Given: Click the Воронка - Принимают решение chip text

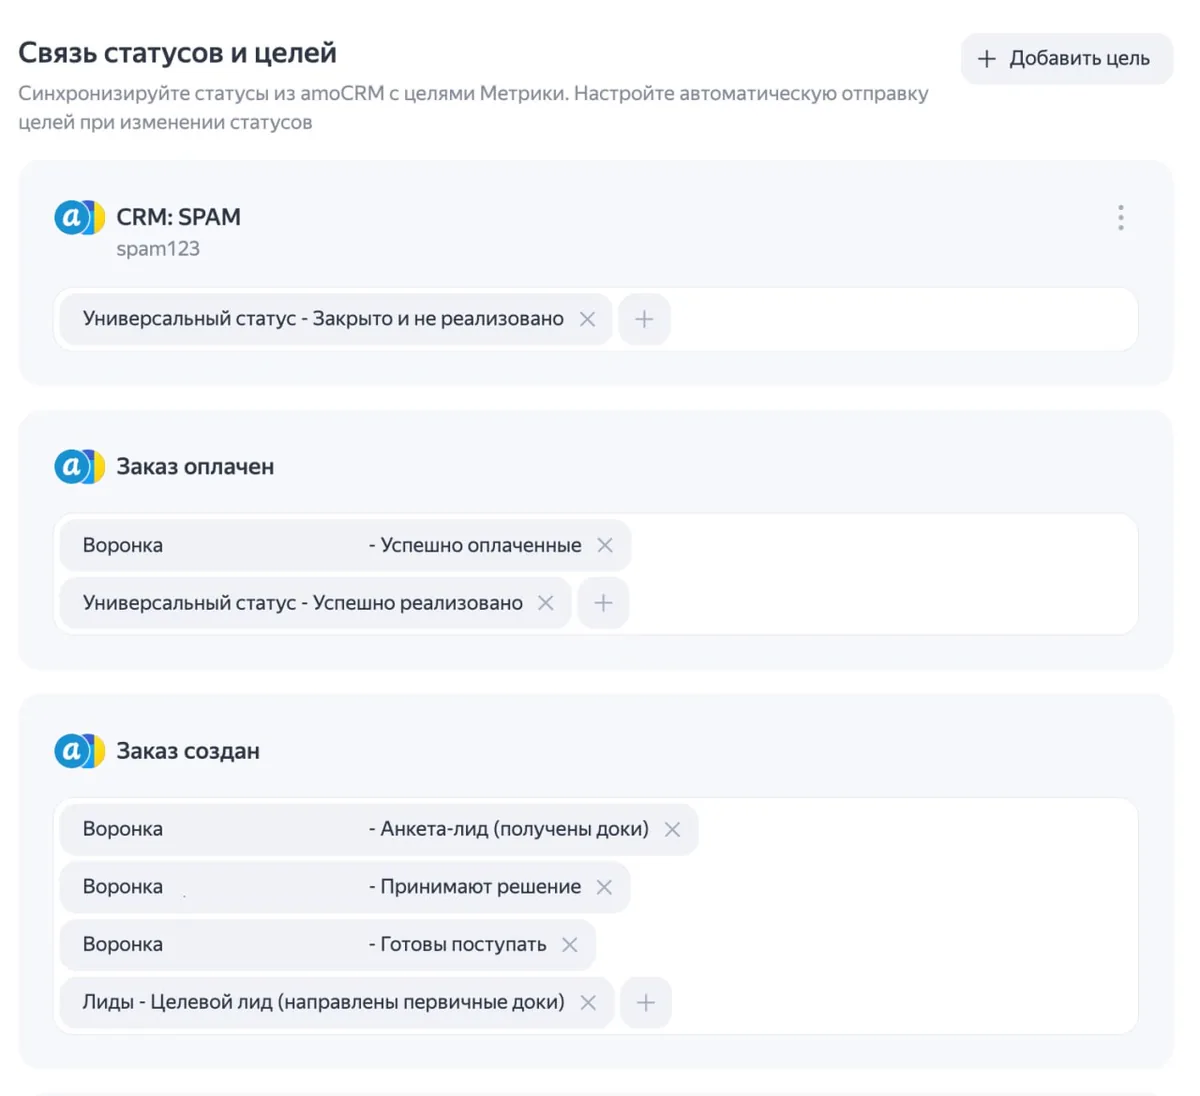Looking at the screenshot, I should [x=332, y=887].
